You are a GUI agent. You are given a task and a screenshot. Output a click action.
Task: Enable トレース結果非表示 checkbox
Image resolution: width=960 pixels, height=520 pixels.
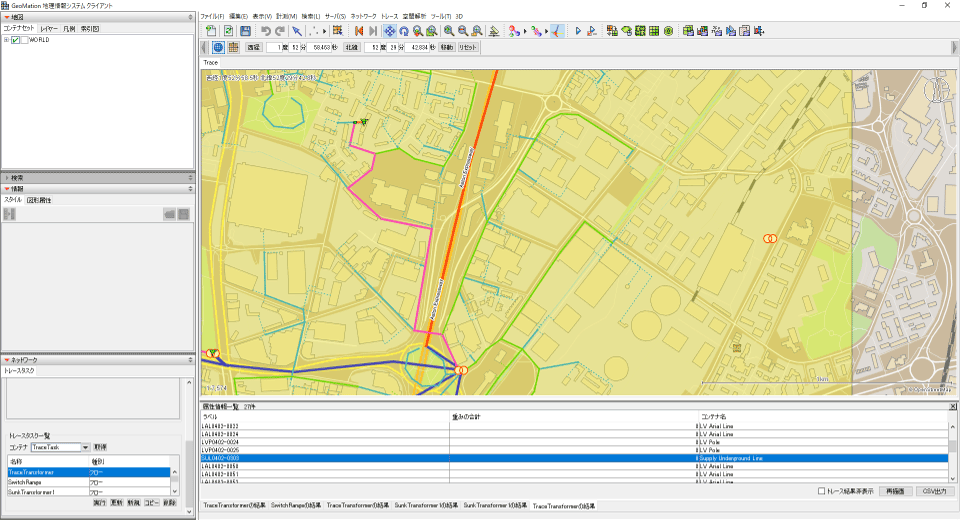[821, 491]
